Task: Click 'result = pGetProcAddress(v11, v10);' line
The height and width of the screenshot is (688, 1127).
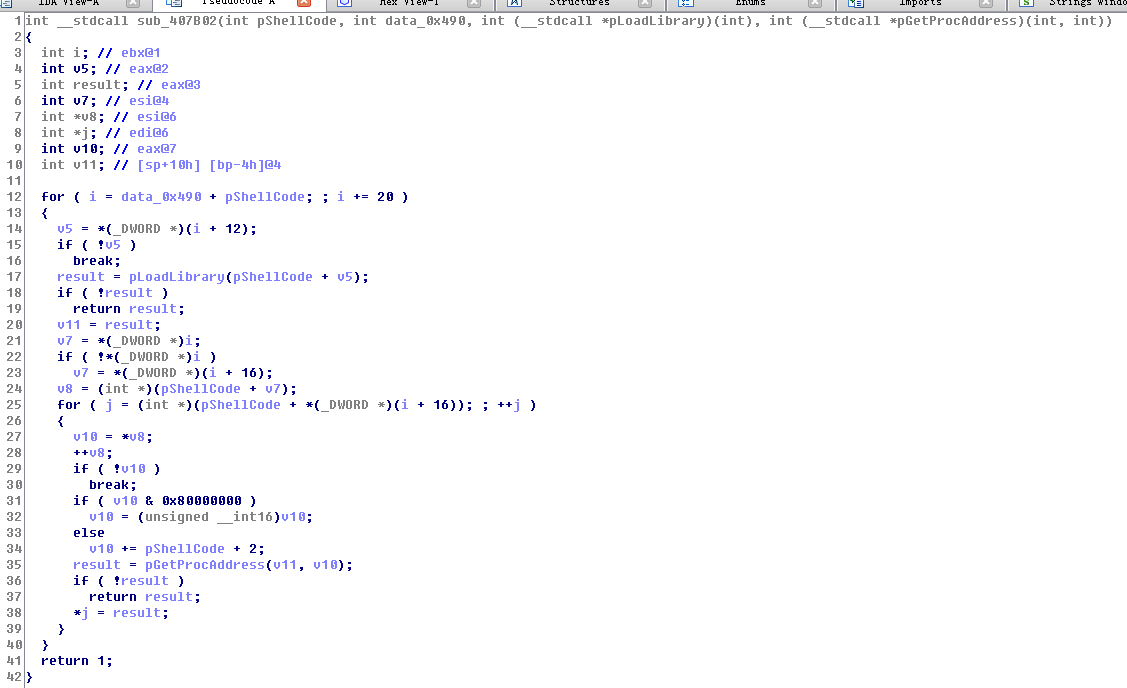Action: 213,565
